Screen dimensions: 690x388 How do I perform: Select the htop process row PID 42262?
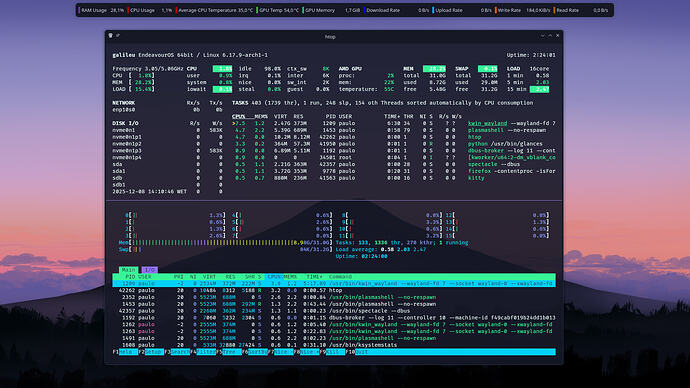[x=334, y=290]
